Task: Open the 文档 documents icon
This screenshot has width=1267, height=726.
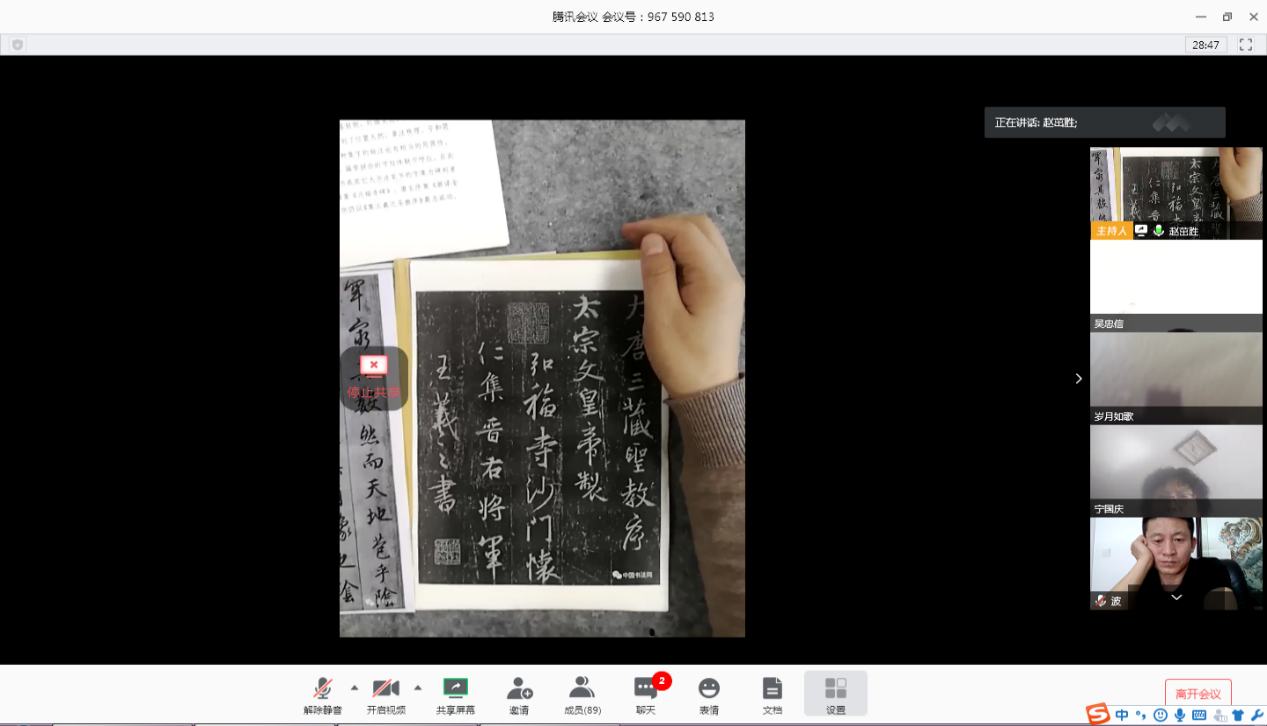Action: tap(772, 694)
